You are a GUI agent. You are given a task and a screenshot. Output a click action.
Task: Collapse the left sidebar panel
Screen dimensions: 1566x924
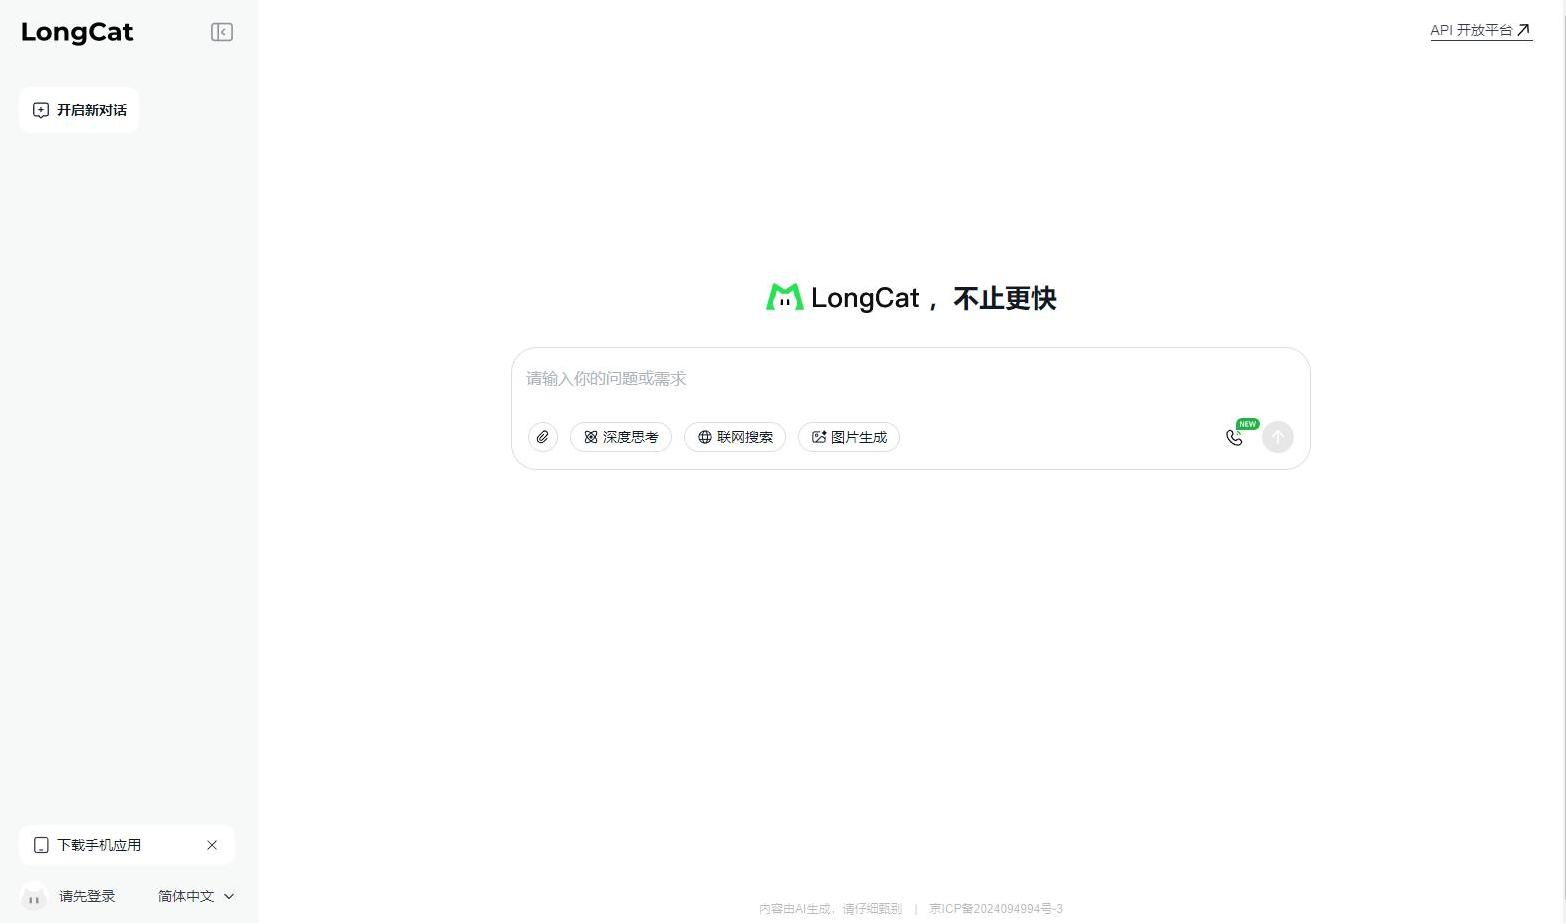click(x=222, y=32)
